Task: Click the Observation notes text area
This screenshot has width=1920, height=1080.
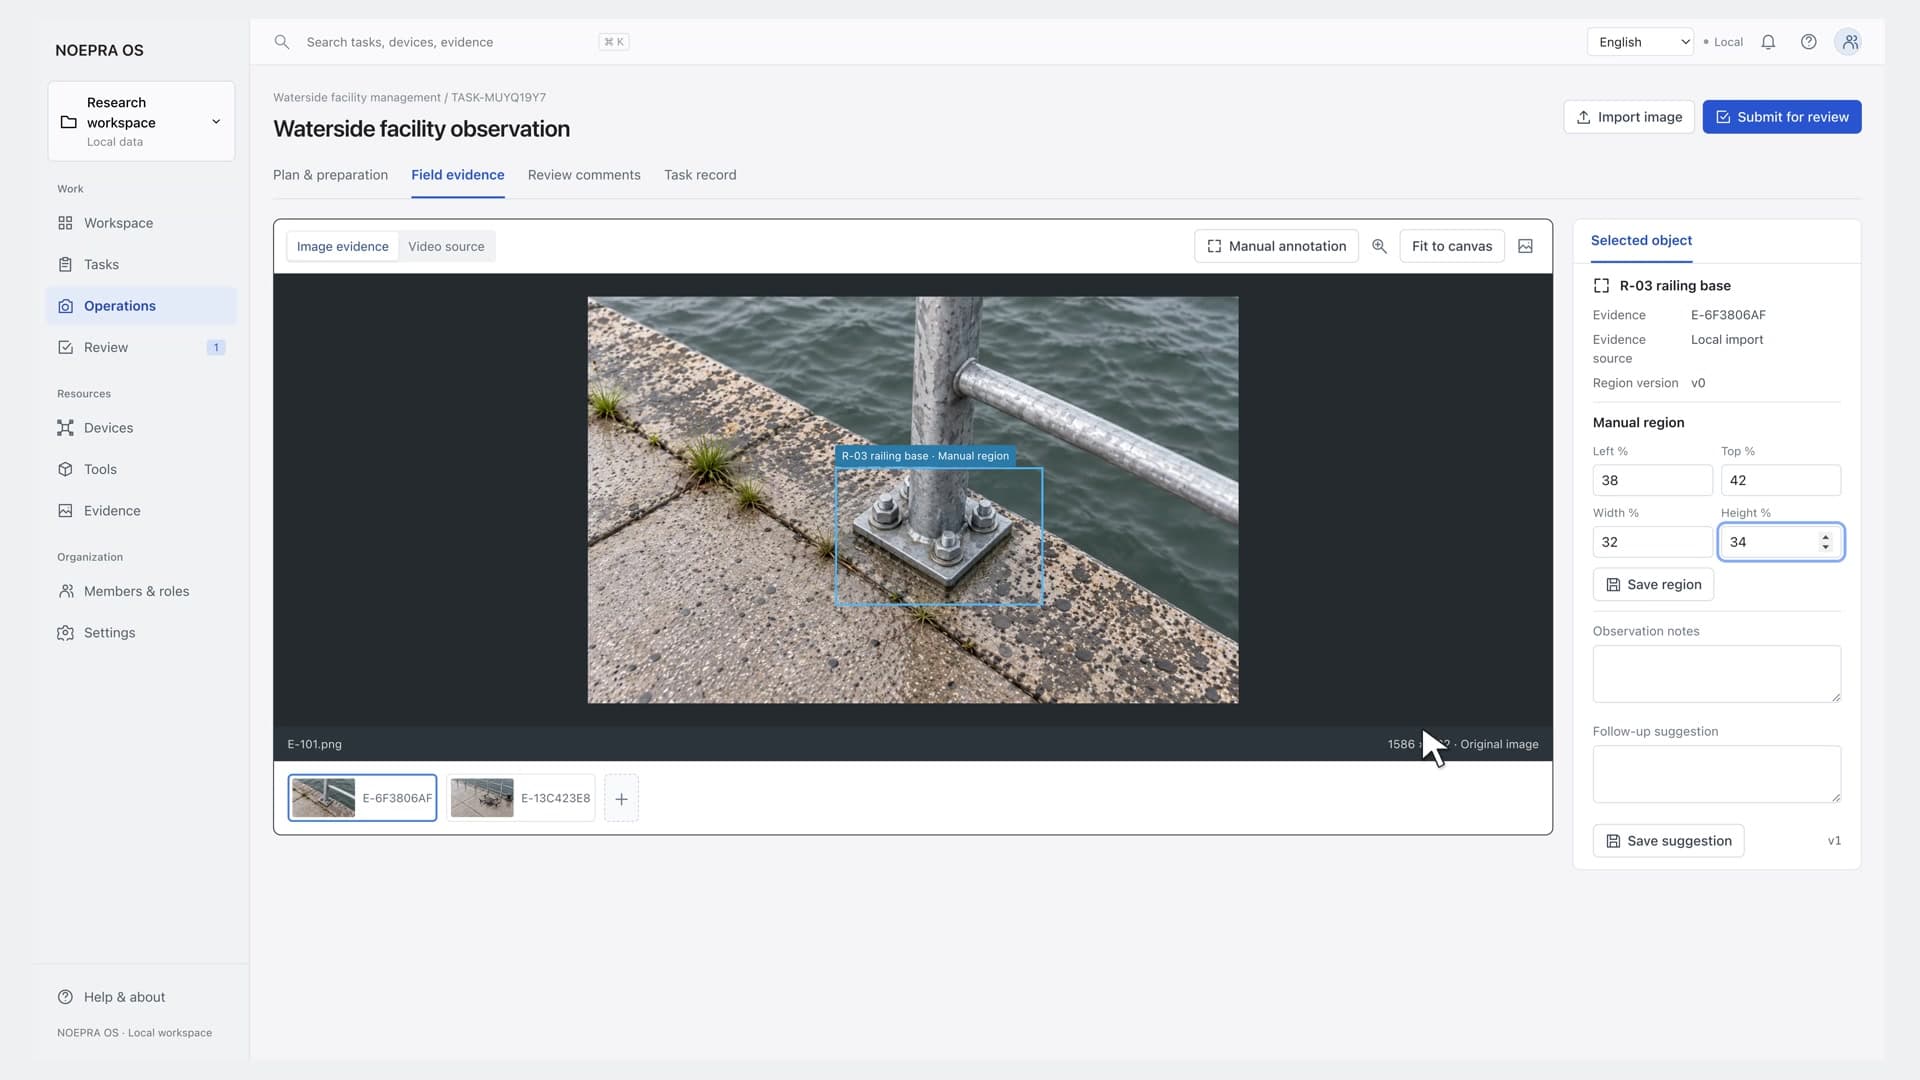Action: 1716,674
